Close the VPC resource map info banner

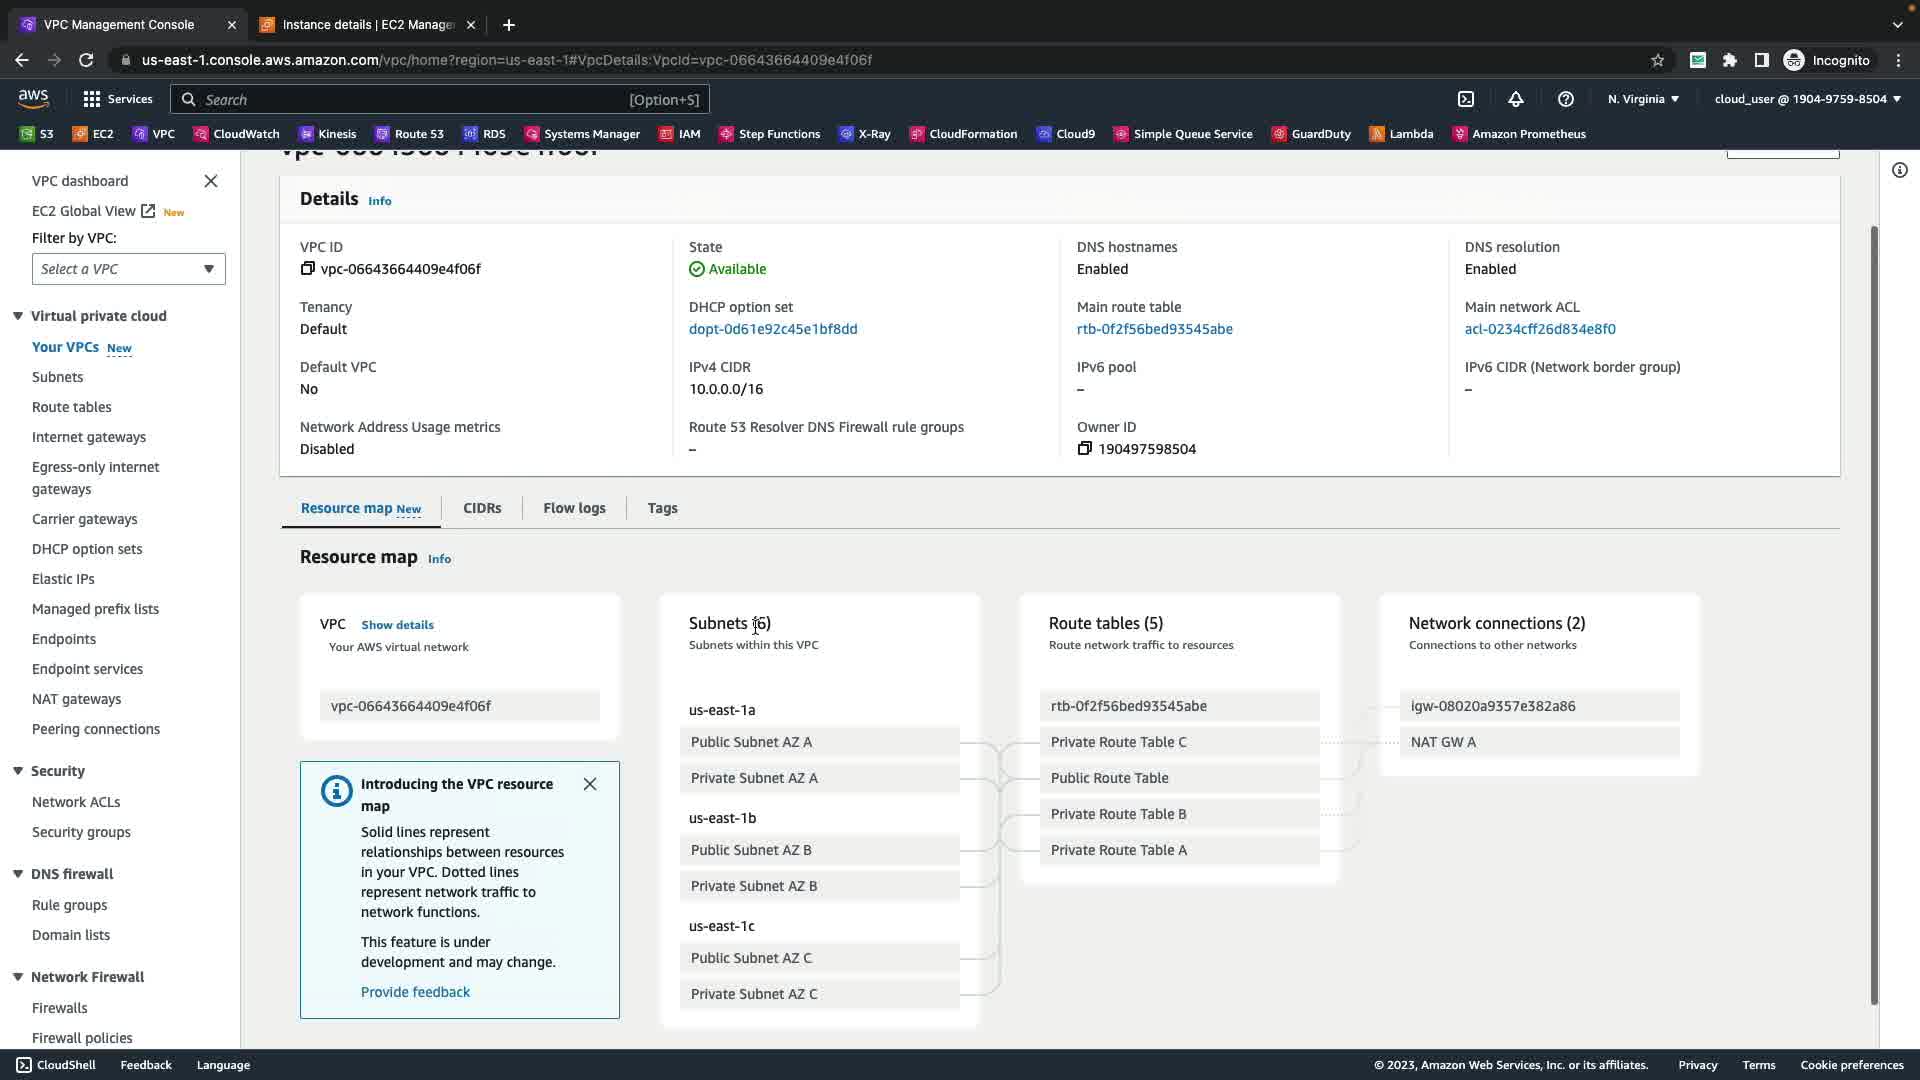[x=590, y=784]
